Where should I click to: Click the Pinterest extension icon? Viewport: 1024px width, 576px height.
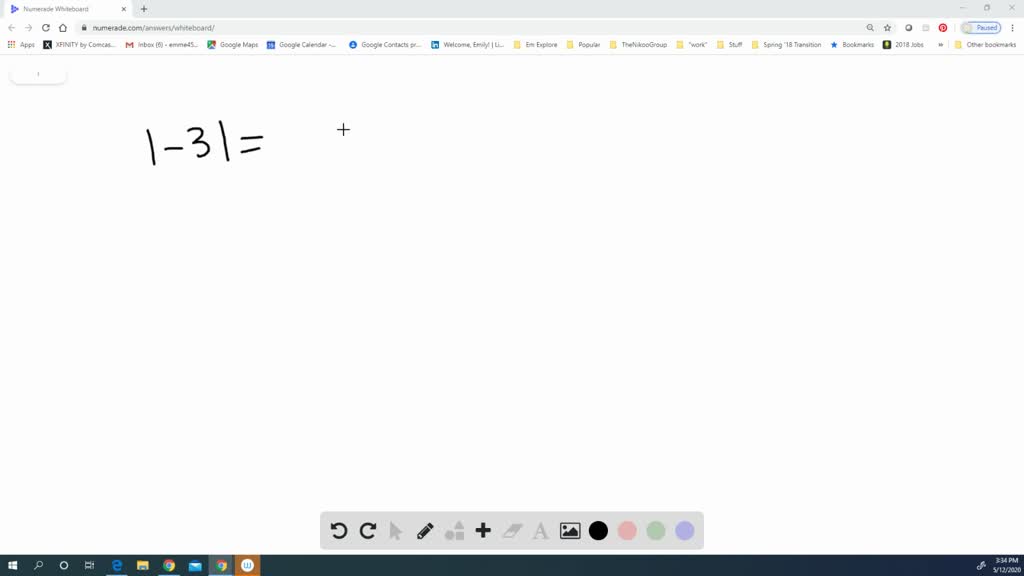(942, 28)
